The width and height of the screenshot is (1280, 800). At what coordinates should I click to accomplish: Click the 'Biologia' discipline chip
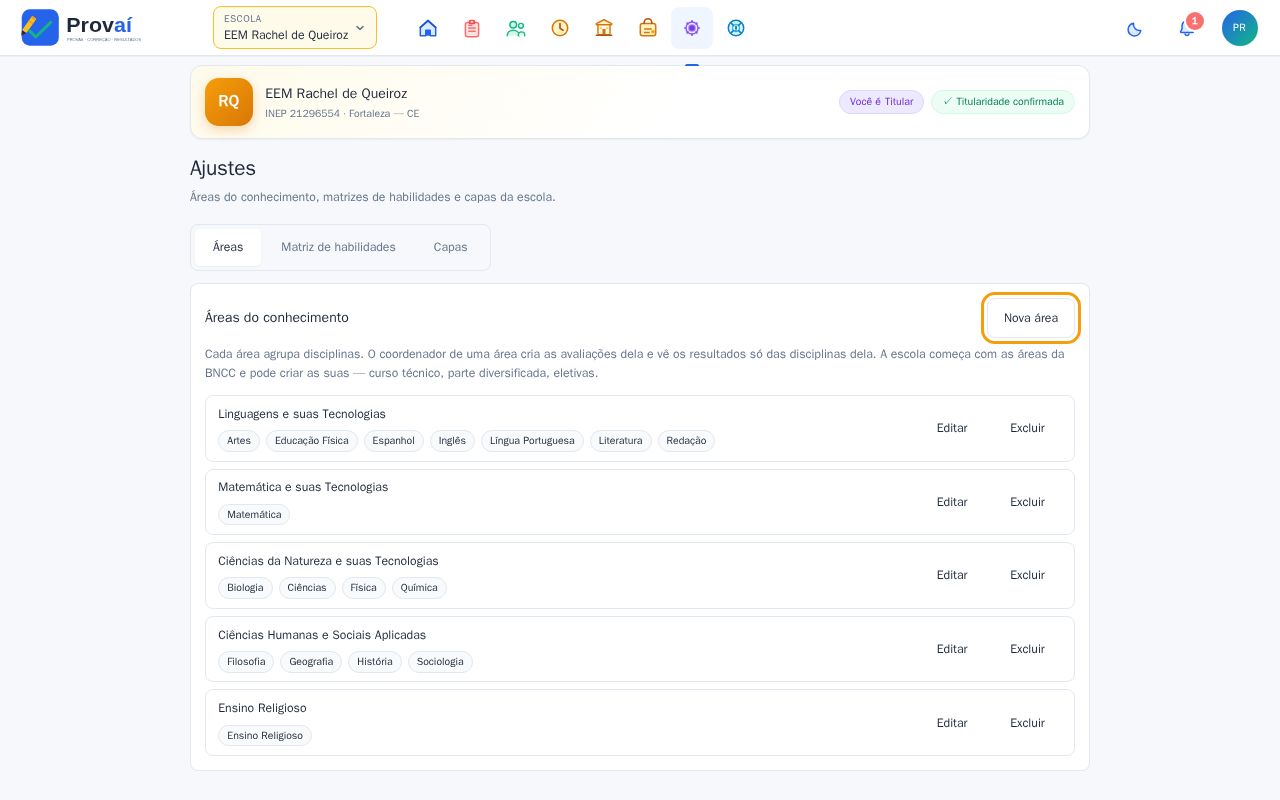click(x=245, y=588)
